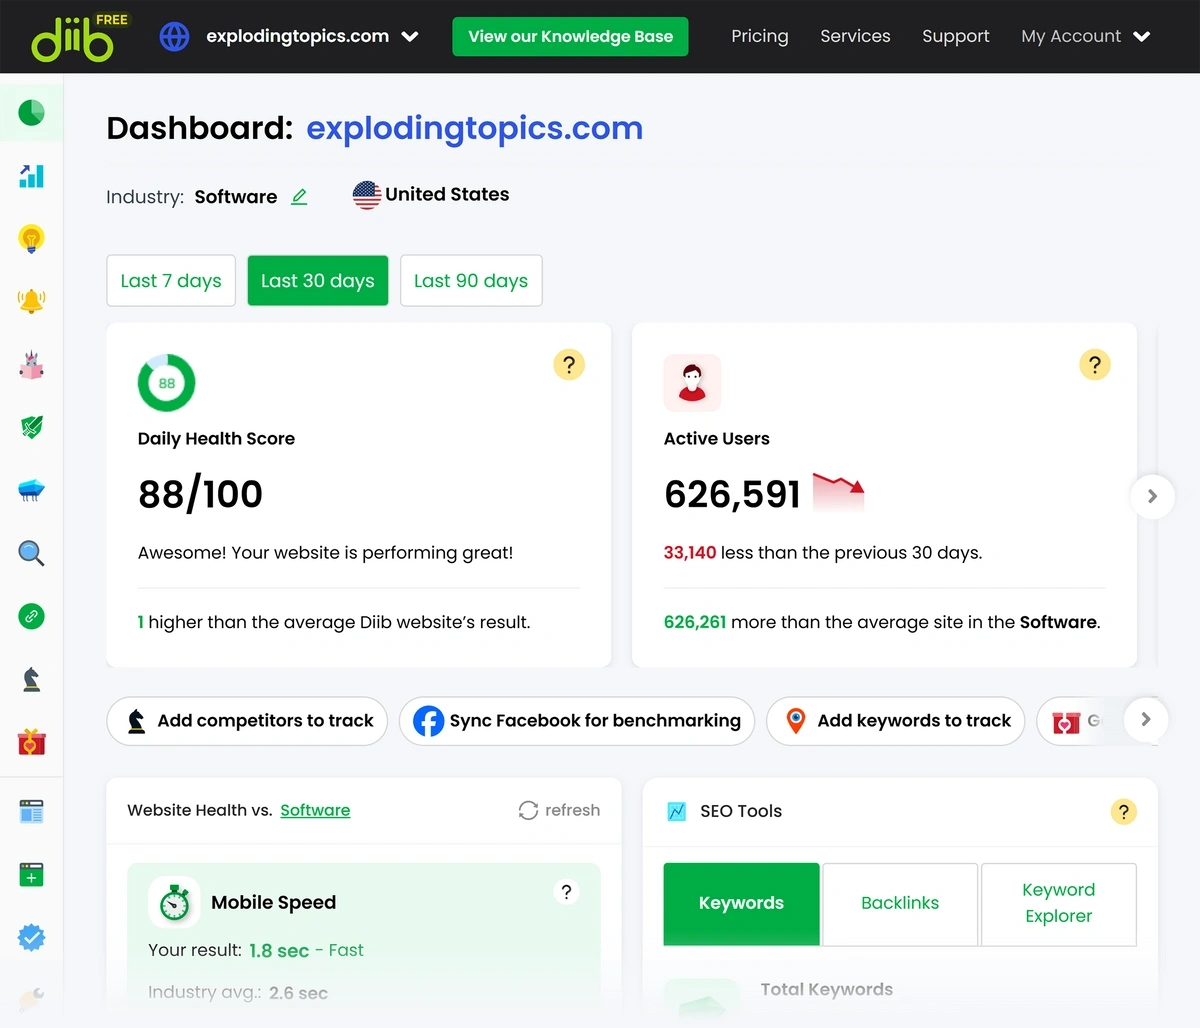The image size is (1200, 1028).
Task: Open the magnifying glass sidebar icon
Action: coord(31,553)
